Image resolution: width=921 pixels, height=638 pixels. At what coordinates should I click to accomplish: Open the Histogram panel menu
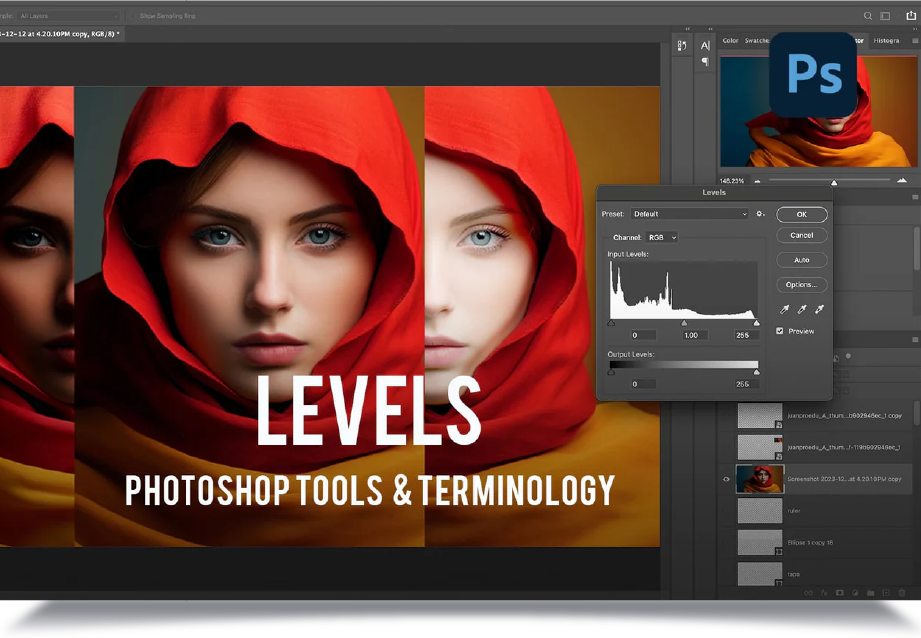tap(913, 41)
